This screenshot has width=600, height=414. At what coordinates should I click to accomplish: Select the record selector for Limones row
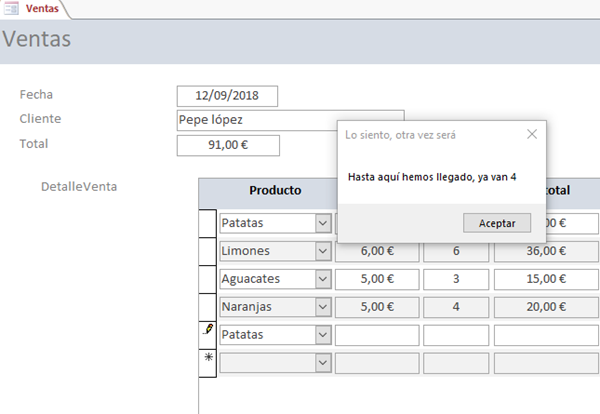click(x=208, y=251)
